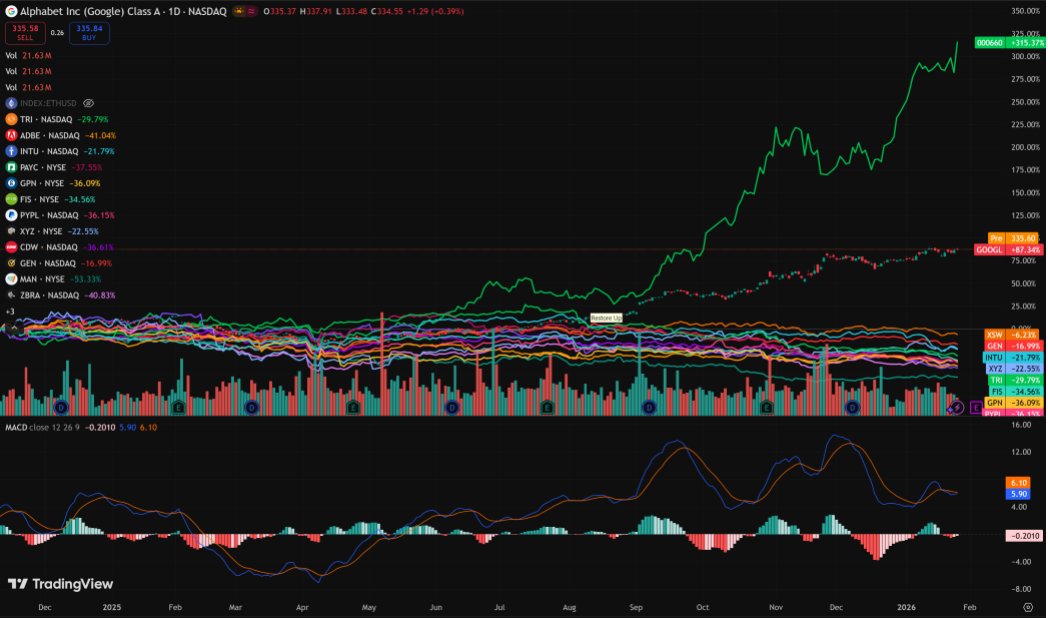
Task: Click the TradingView logo at bottom left
Action: point(60,584)
